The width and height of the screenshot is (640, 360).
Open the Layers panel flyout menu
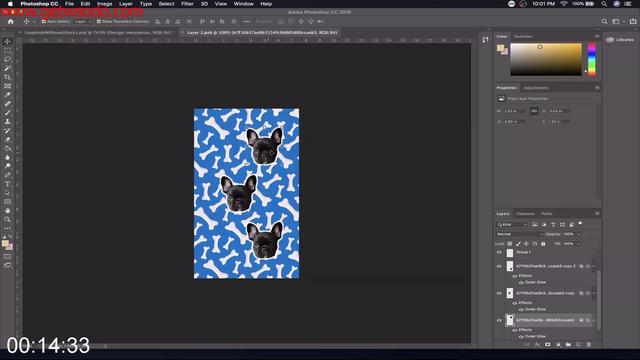point(597,213)
